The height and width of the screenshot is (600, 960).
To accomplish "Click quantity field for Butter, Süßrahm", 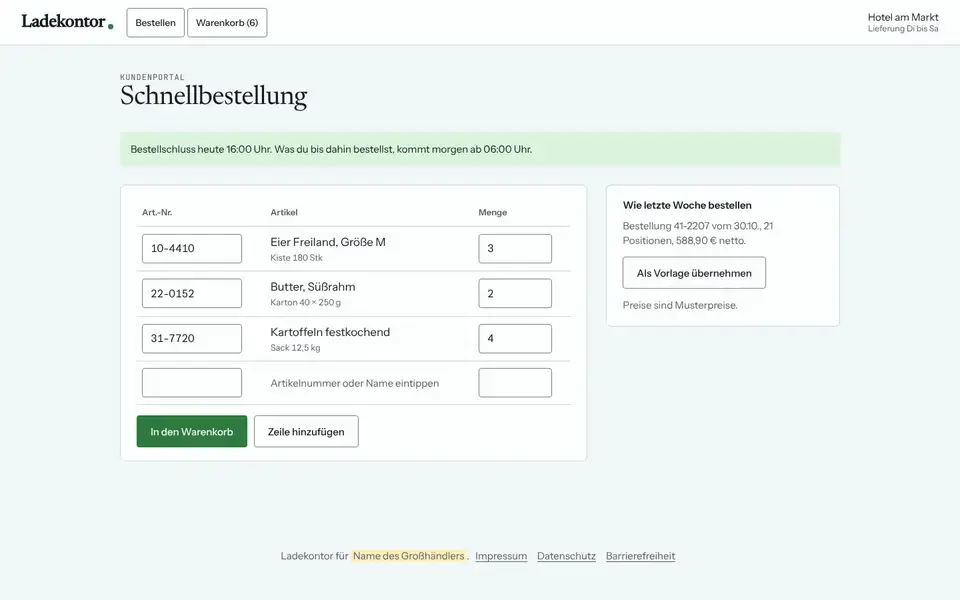I will (515, 293).
